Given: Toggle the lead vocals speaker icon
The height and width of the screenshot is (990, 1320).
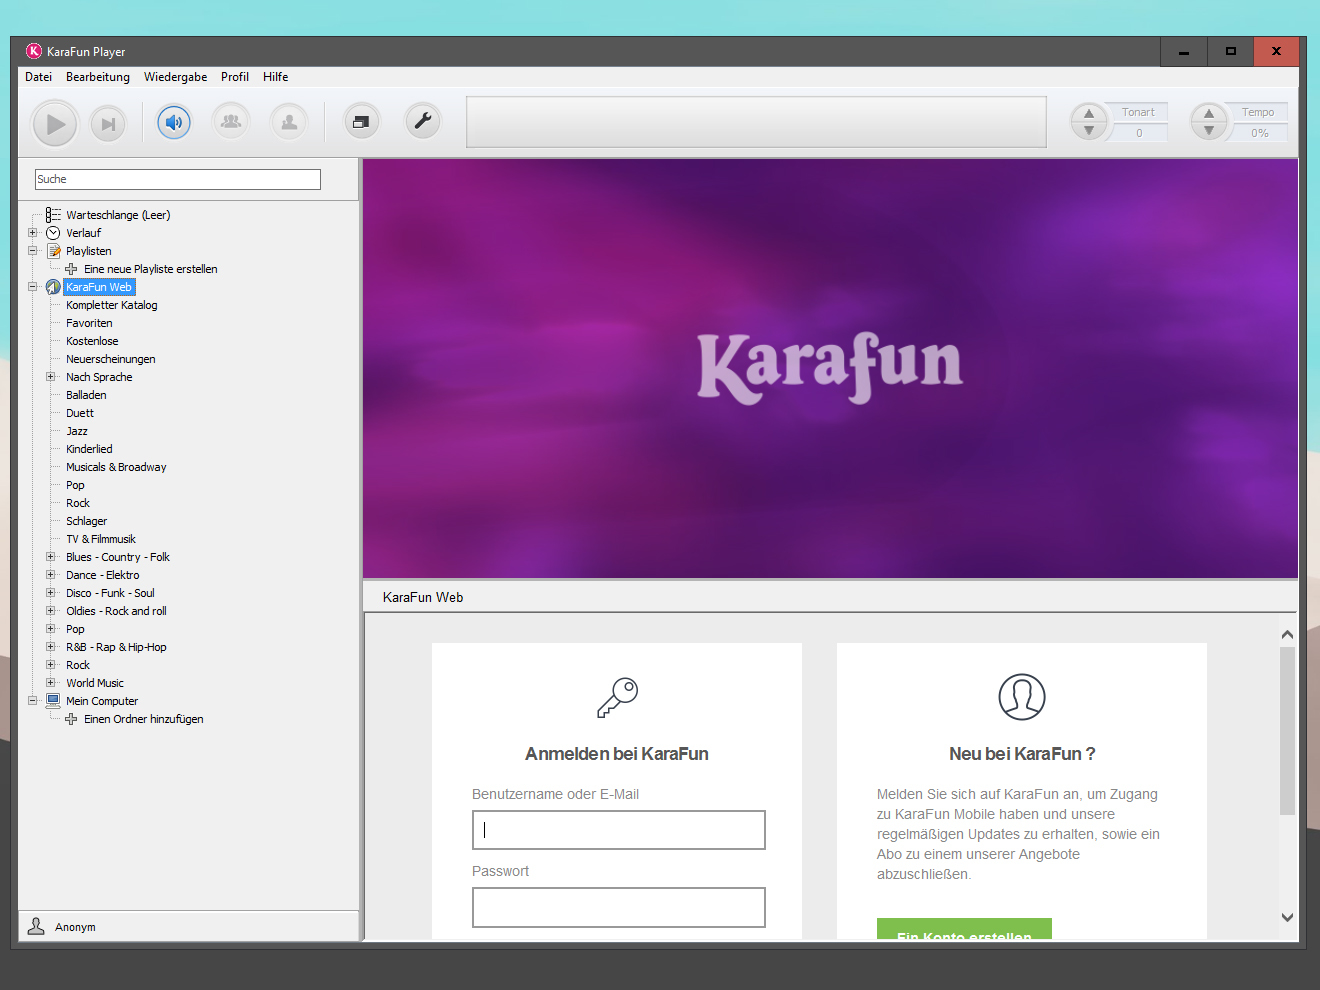Looking at the screenshot, I should [x=174, y=122].
